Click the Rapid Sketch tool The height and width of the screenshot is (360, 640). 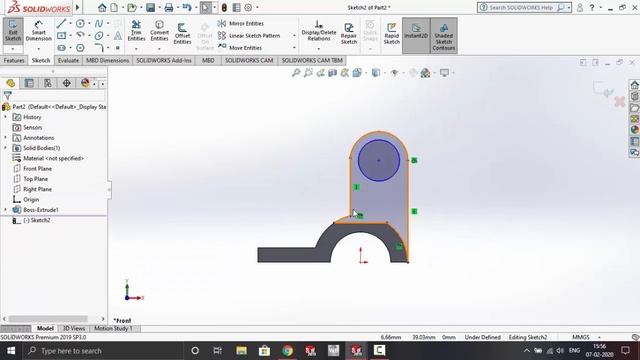click(391, 33)
